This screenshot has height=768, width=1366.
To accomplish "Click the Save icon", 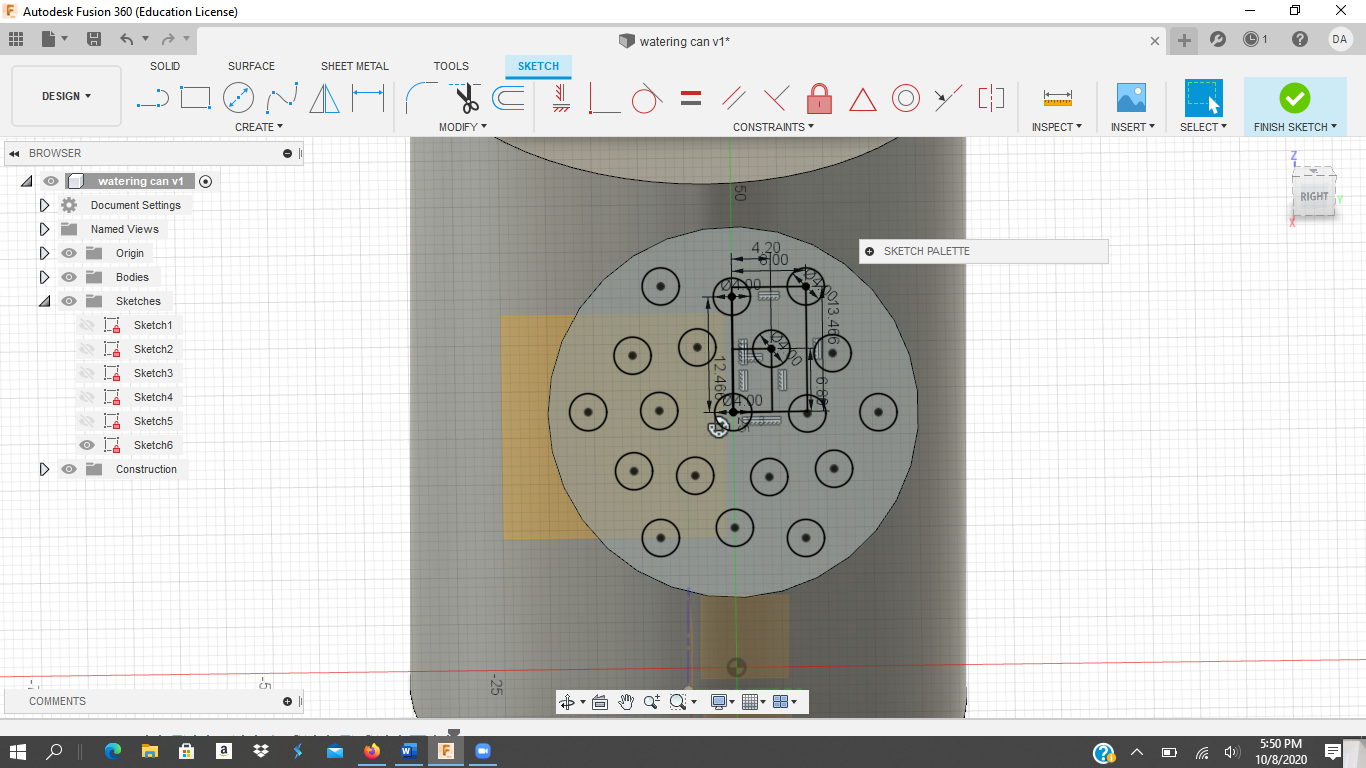I will [x=94, y=39].
